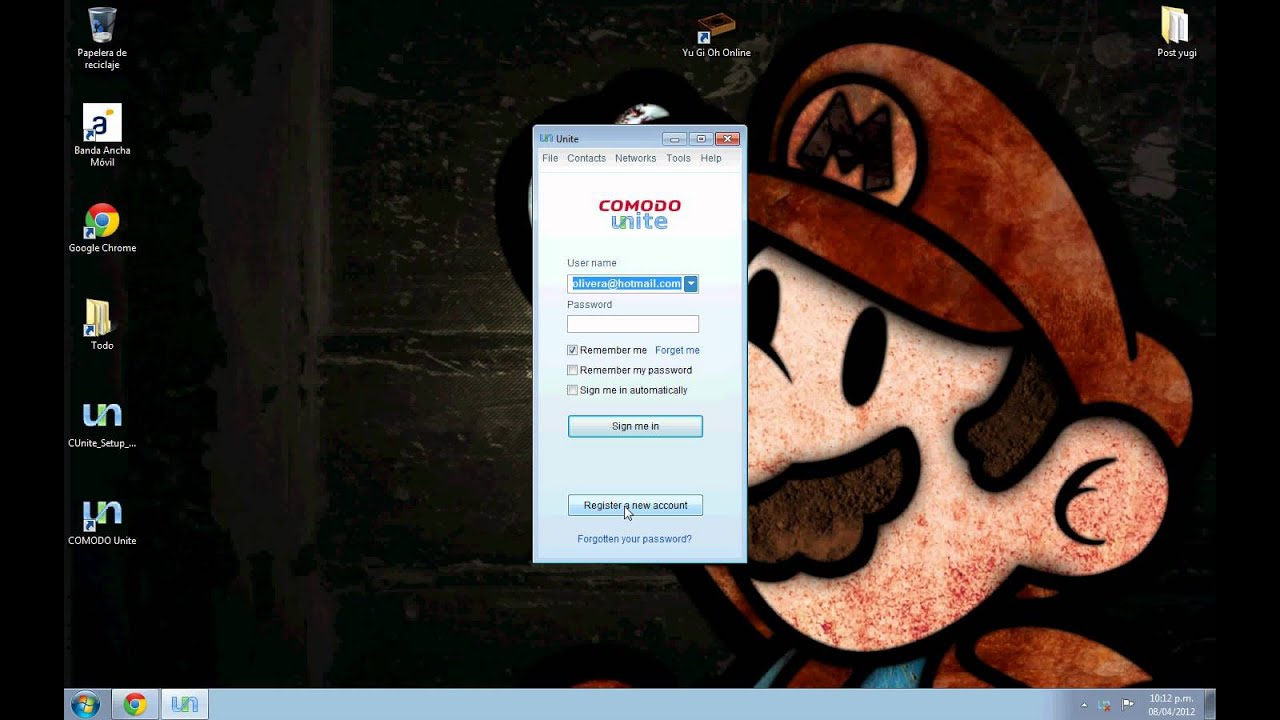Uncheck the Remember me checkbox
This screenshot has height=720, width=1280.
pyautogui.click(x=573, y=350)
